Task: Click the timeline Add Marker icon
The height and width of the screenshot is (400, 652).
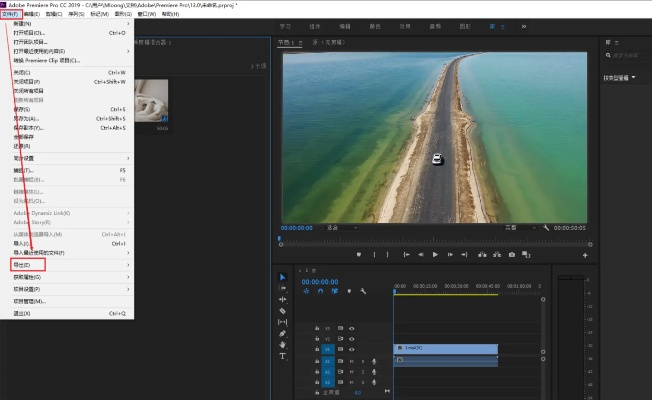Action: [x=349, y=291]
